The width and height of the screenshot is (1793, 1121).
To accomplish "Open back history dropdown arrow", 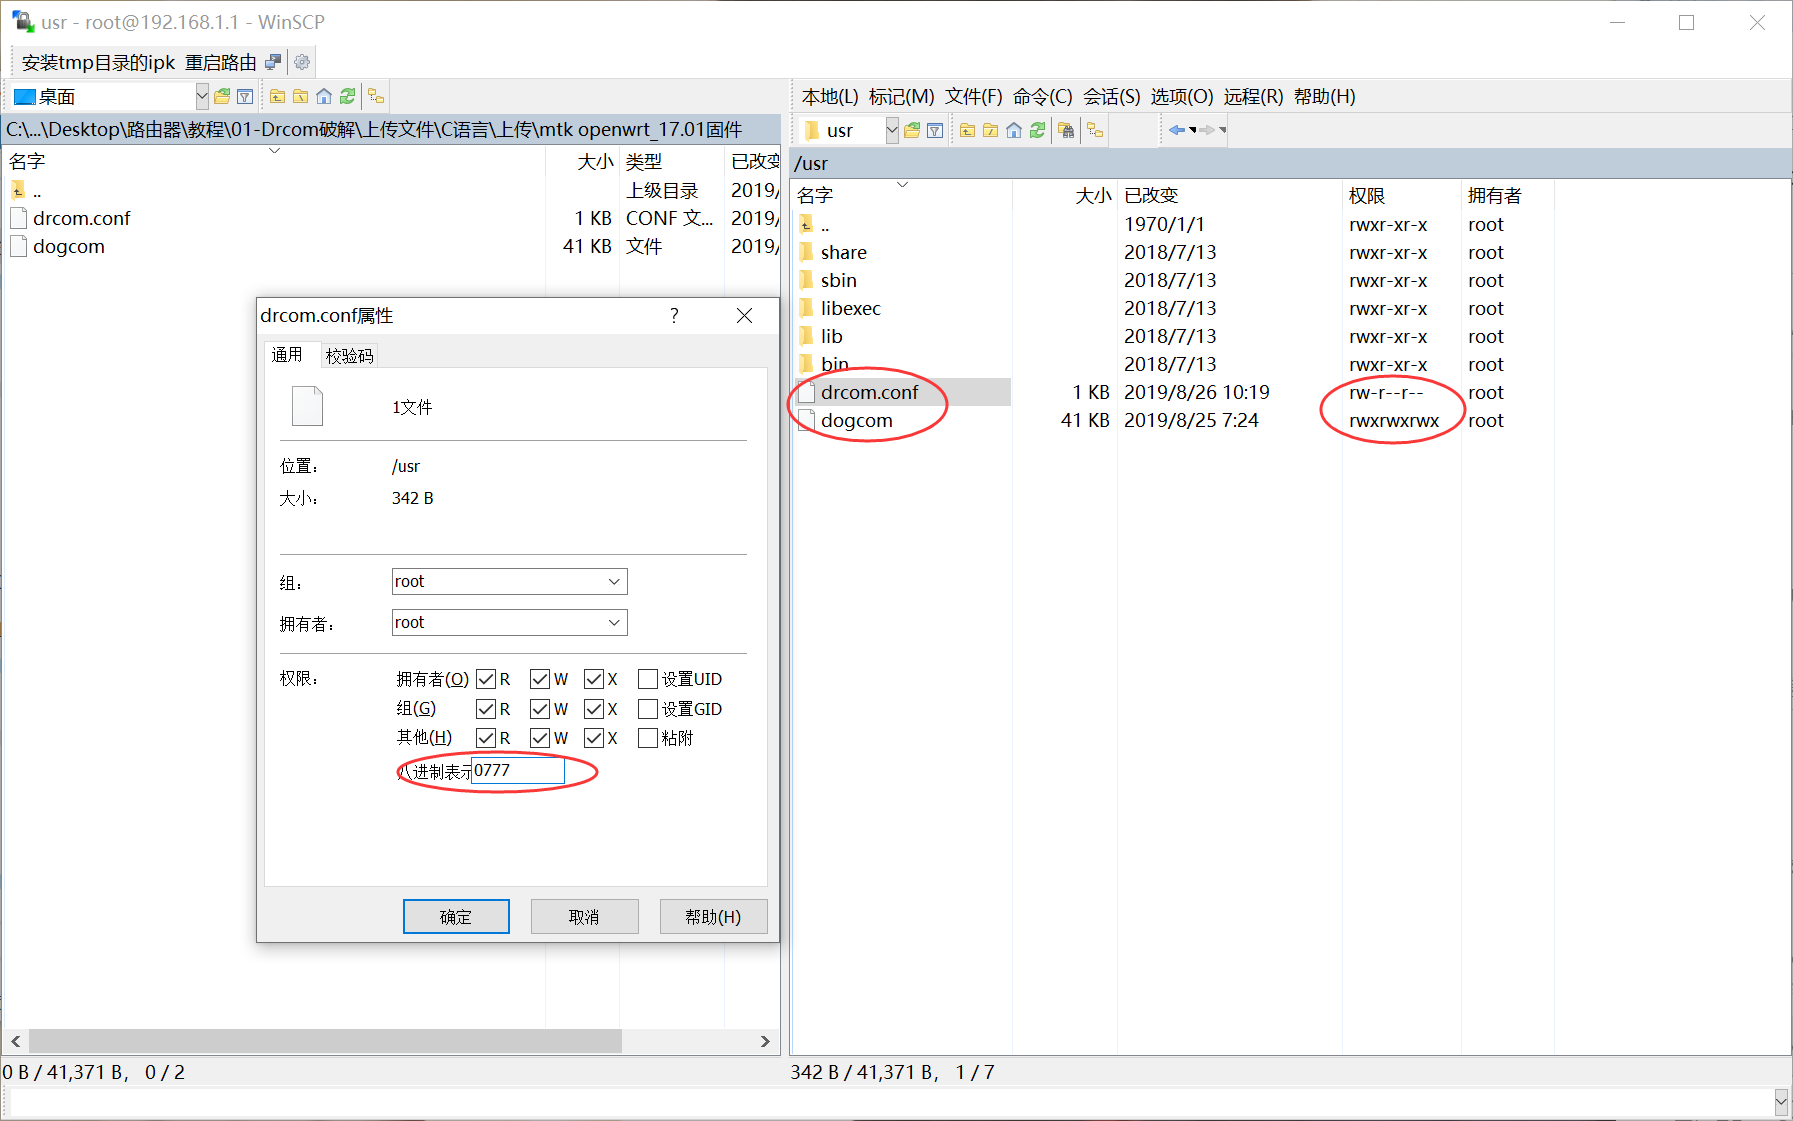I will pyautogui.click(x=1192, y=130).
